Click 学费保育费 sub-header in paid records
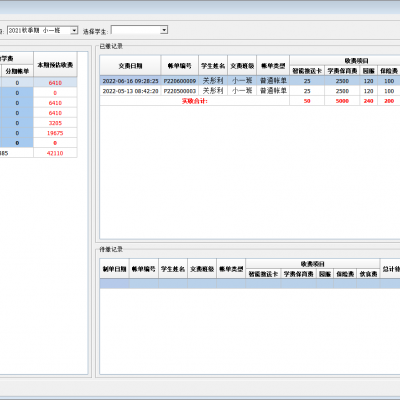400x400 pixels. (x=342, y=71)
